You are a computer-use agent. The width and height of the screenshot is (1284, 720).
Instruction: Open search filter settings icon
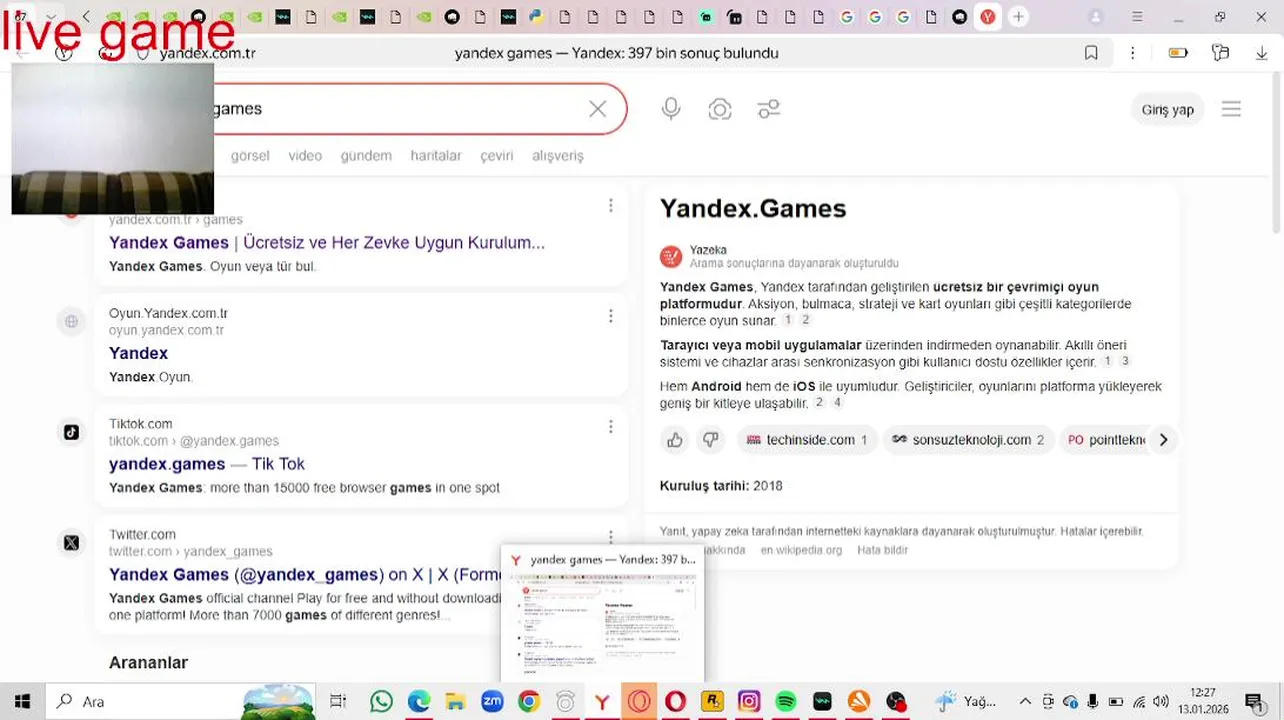pos(768,109)
